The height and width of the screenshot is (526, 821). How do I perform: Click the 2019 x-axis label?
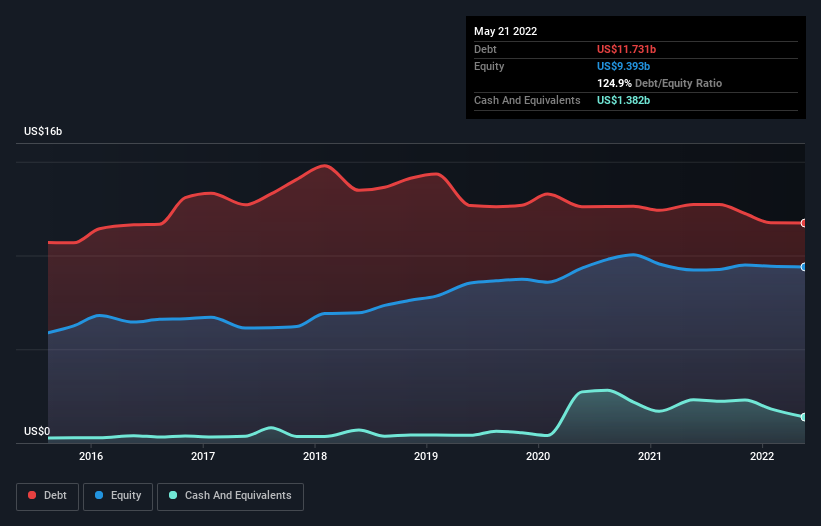[426, 456]
